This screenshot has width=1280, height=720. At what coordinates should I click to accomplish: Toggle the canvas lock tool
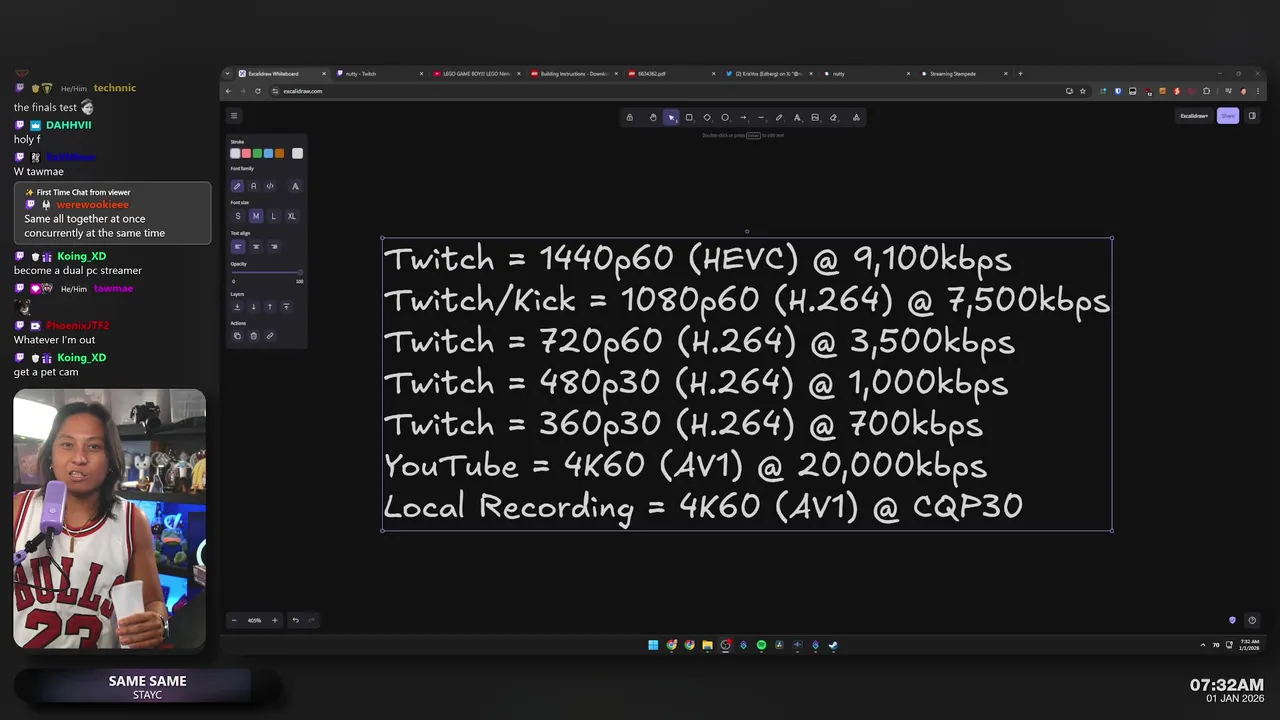pyautogui.click(x=629, y=117)
